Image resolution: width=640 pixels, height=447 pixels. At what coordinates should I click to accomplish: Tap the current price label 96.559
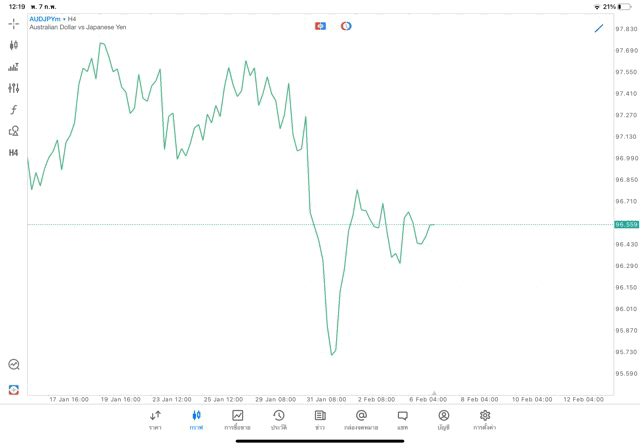coord(626,225)
